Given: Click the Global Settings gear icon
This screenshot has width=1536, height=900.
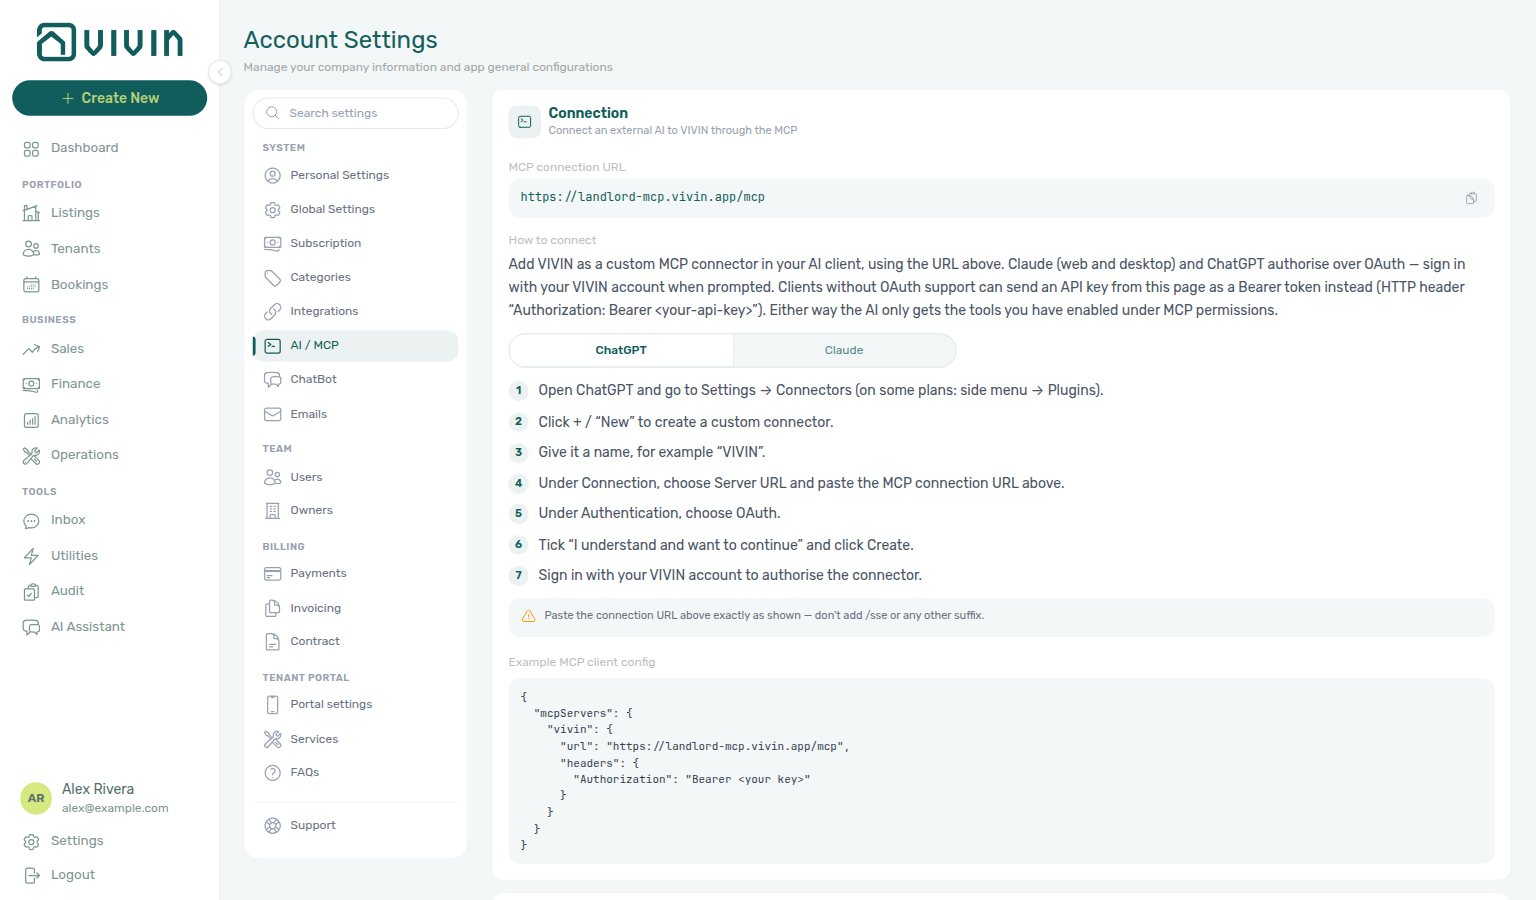Looking at the screenshot, I should (x=272, y=209).
